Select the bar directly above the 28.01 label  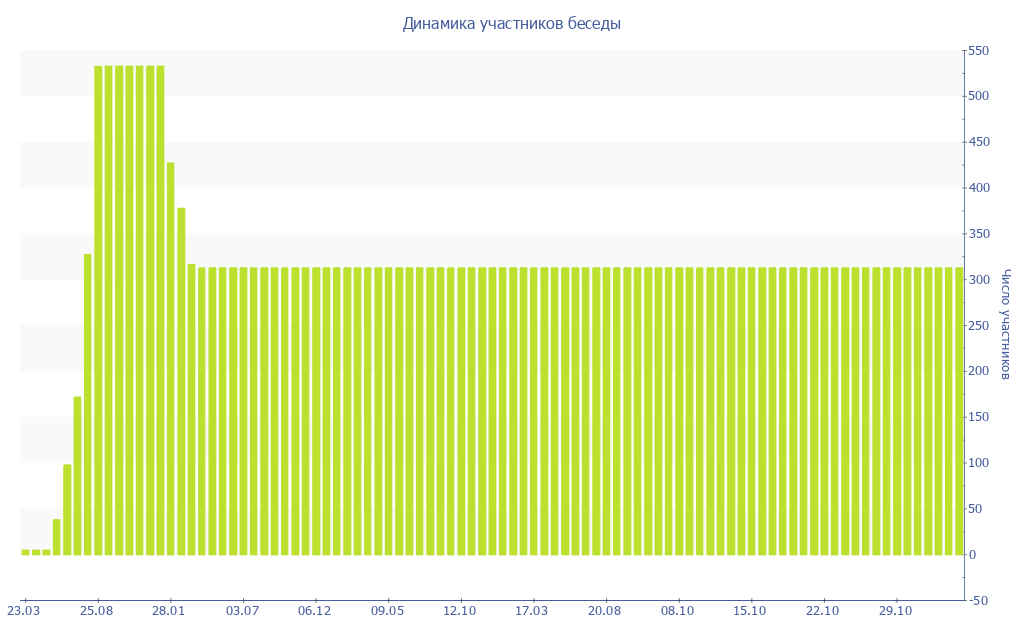(x=171, y=358)
